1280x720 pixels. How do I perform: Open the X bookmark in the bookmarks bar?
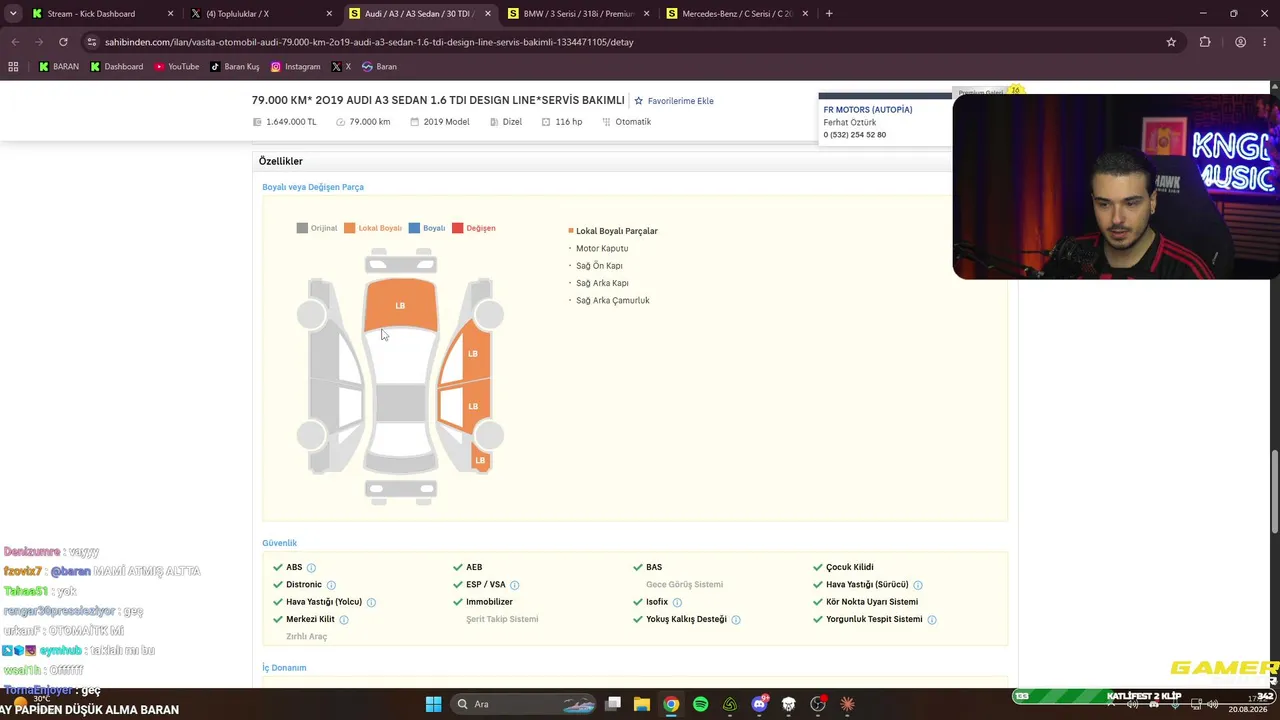click(341, 67)
